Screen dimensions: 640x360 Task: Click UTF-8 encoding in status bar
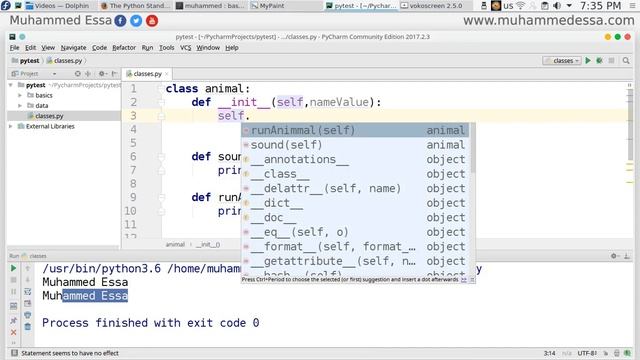pos(587,353)
